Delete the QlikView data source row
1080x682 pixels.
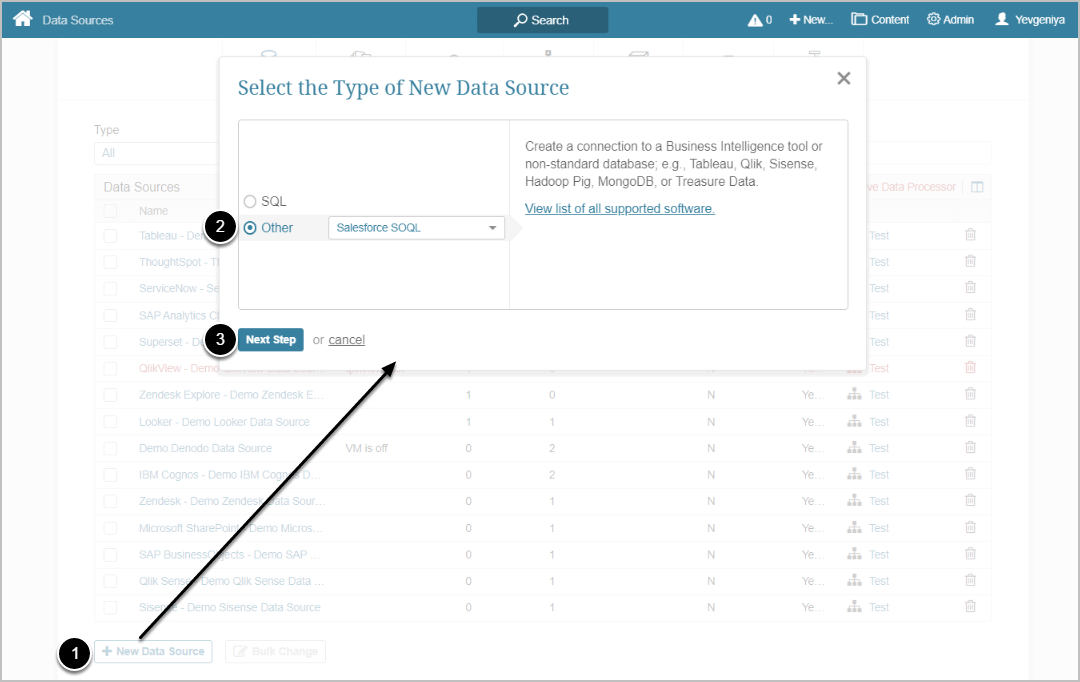point(970,368)
